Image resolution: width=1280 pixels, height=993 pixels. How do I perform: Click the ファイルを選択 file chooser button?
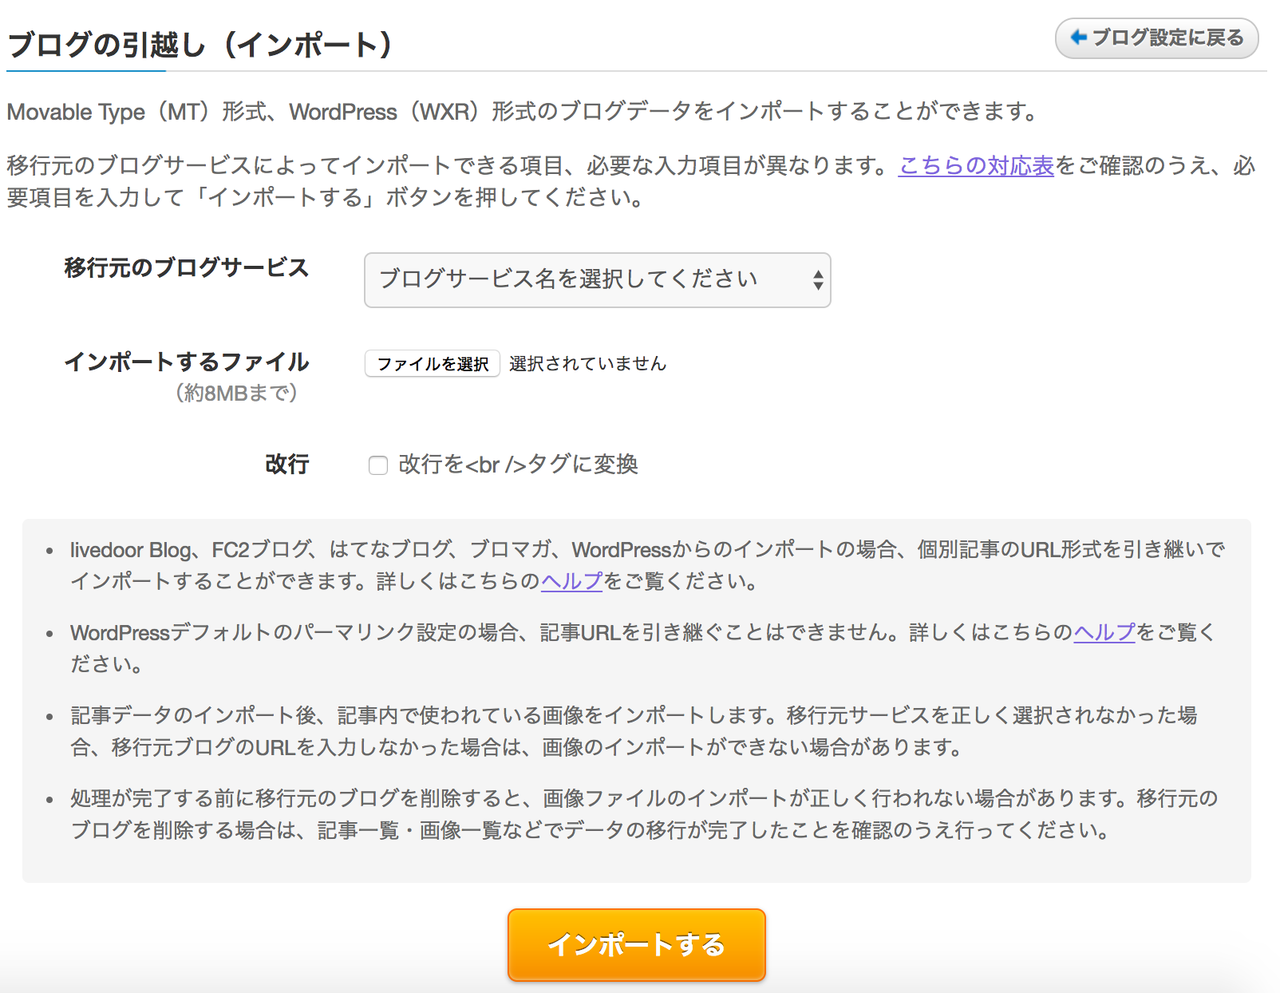coord(432,363)
